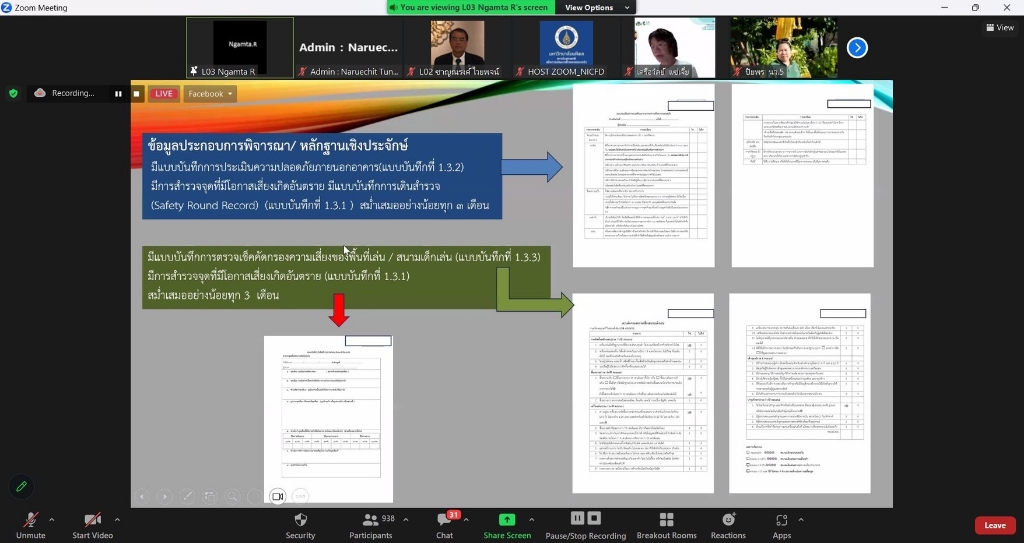The width and height of the screenshot is (1024, 543).
Task: Open Breakout Rooms
Action: (666, 525)
